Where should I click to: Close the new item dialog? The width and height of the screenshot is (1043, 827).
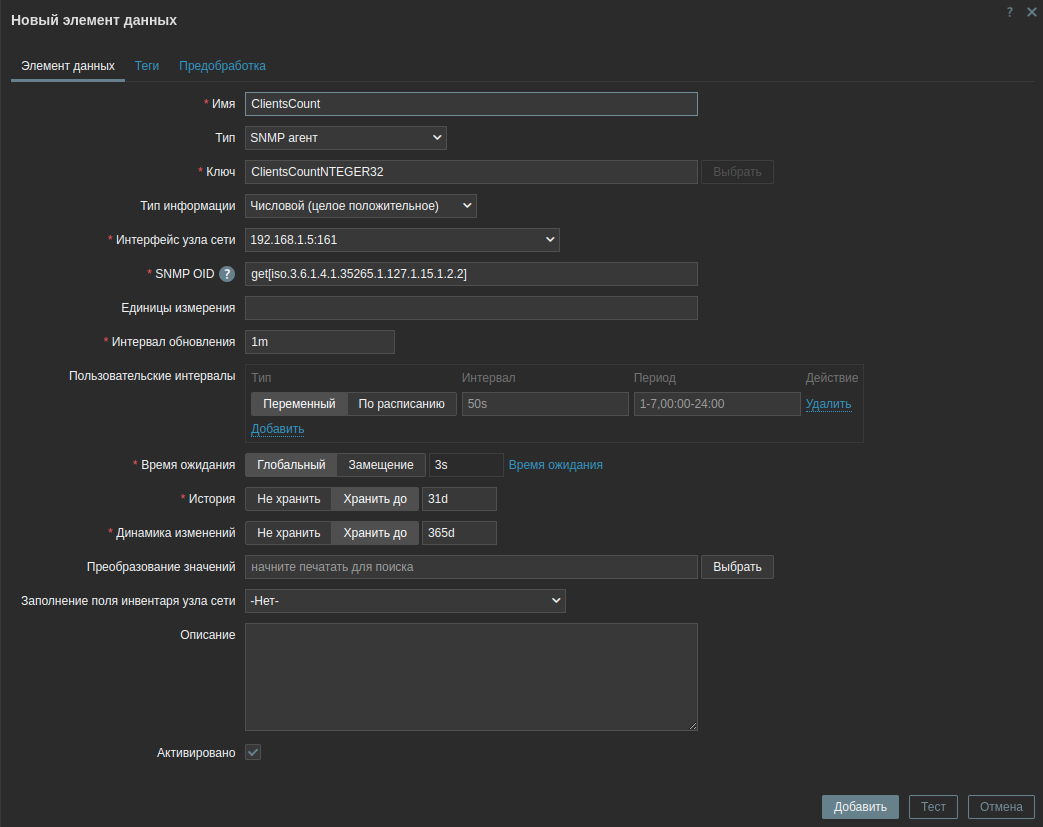click(1031, 12)
